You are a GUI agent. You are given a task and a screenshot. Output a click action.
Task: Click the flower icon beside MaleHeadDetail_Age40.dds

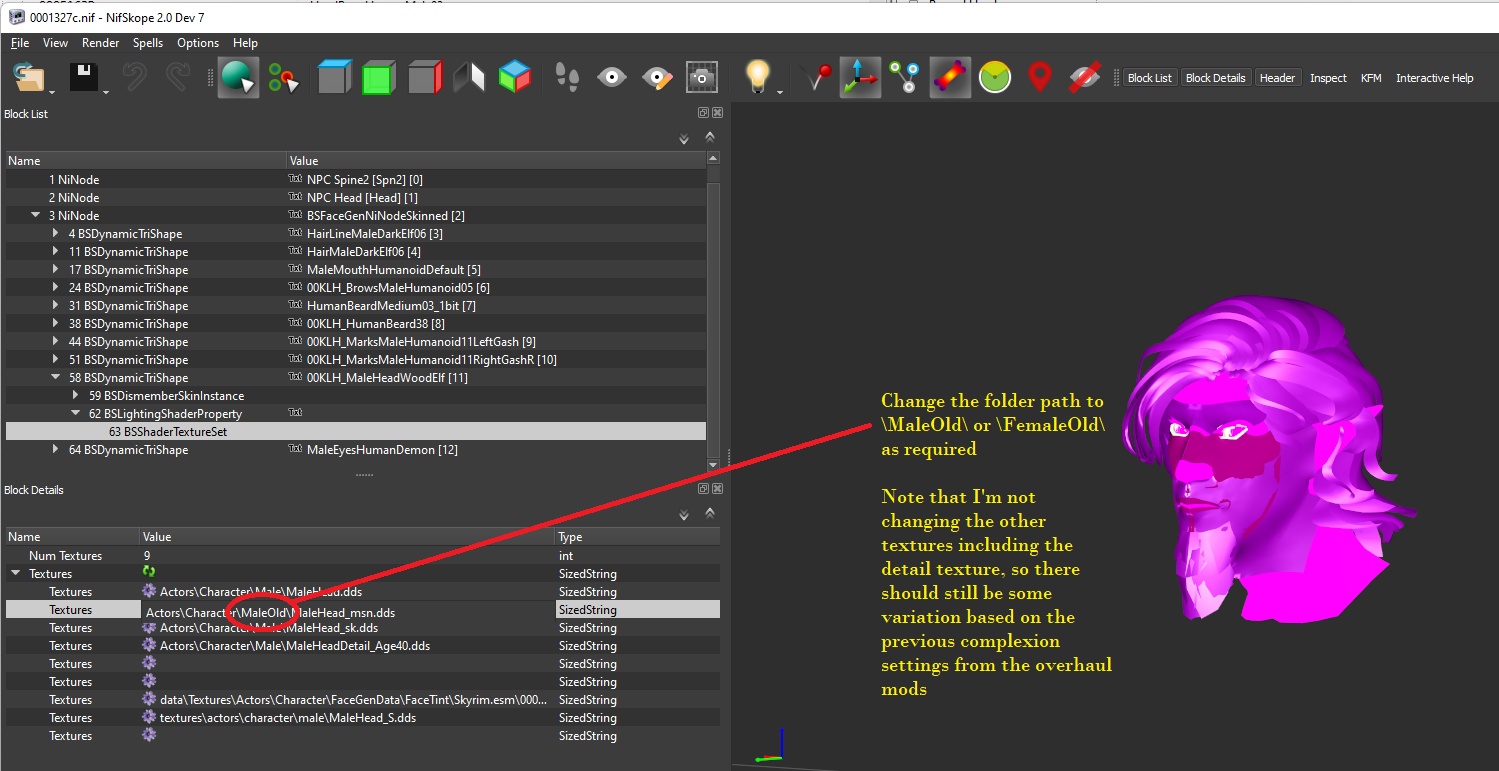(x=149, y=646)
